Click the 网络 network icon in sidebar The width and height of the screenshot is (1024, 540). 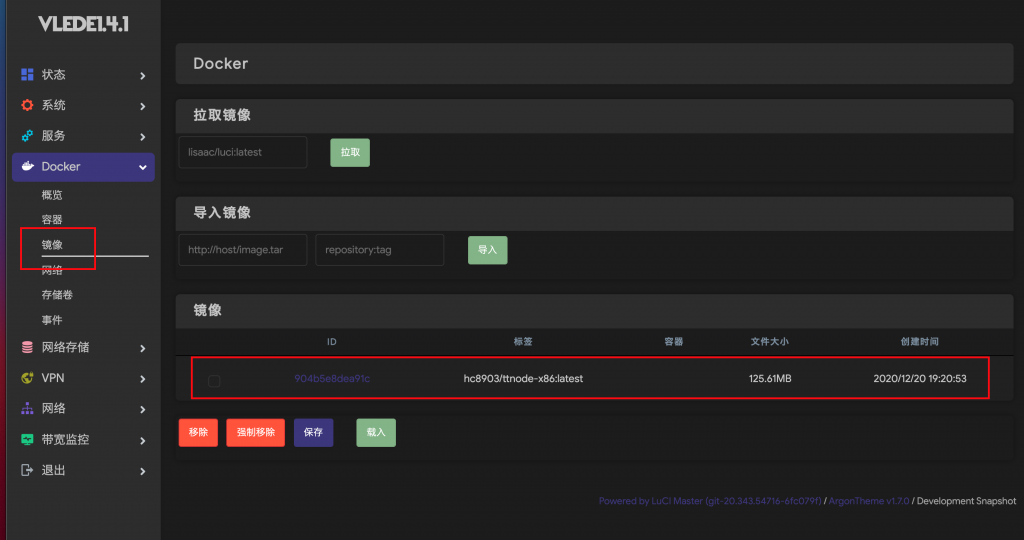tap(28, 409)
